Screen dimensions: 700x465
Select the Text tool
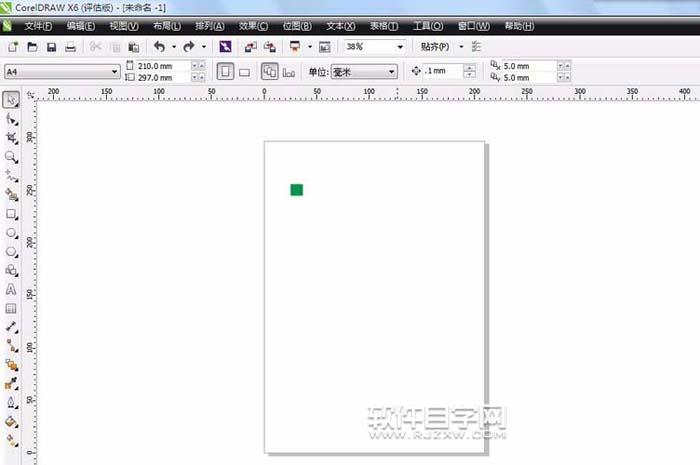pos(11,289)
